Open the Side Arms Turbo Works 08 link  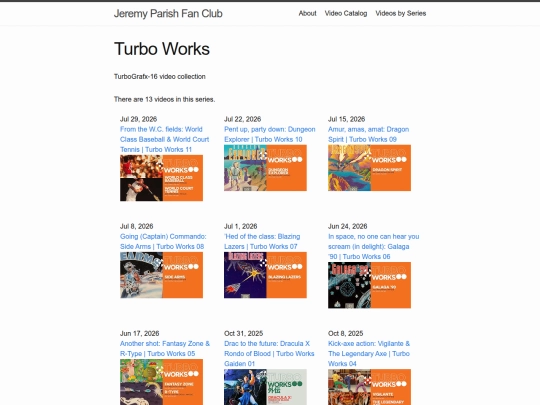point(163,241)
